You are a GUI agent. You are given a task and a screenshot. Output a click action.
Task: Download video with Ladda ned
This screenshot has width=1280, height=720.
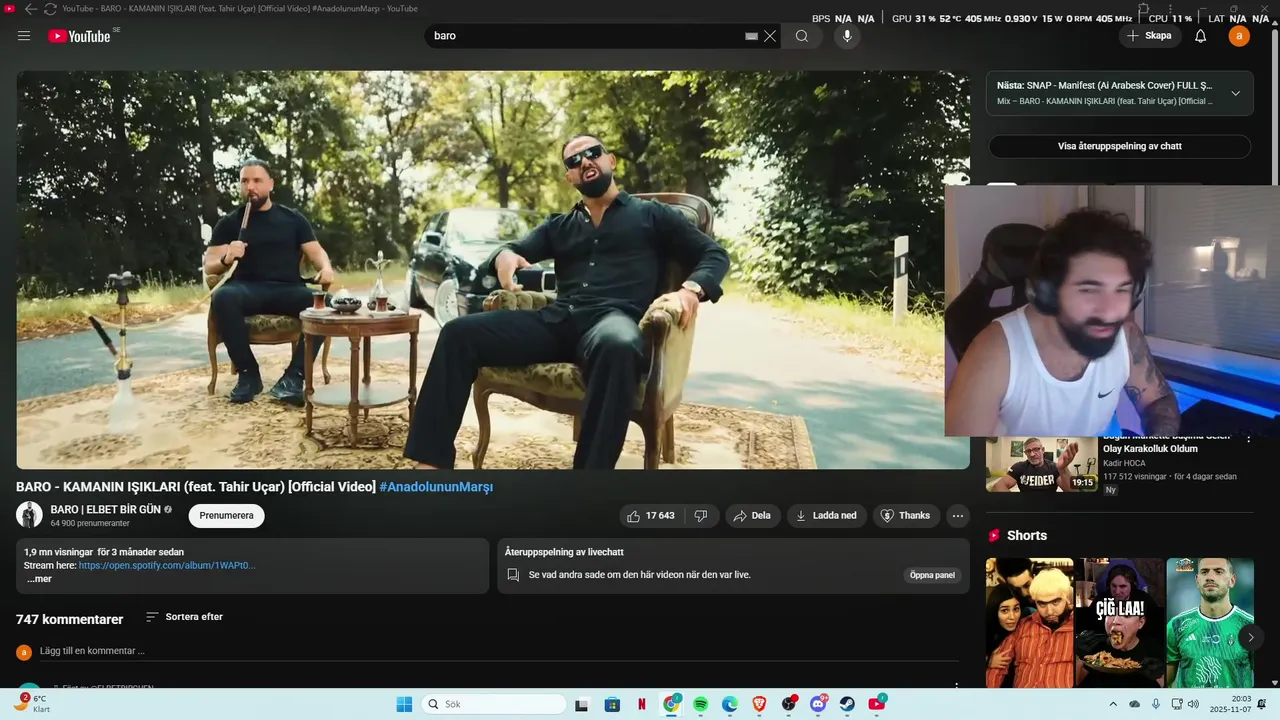coord(826,516)
